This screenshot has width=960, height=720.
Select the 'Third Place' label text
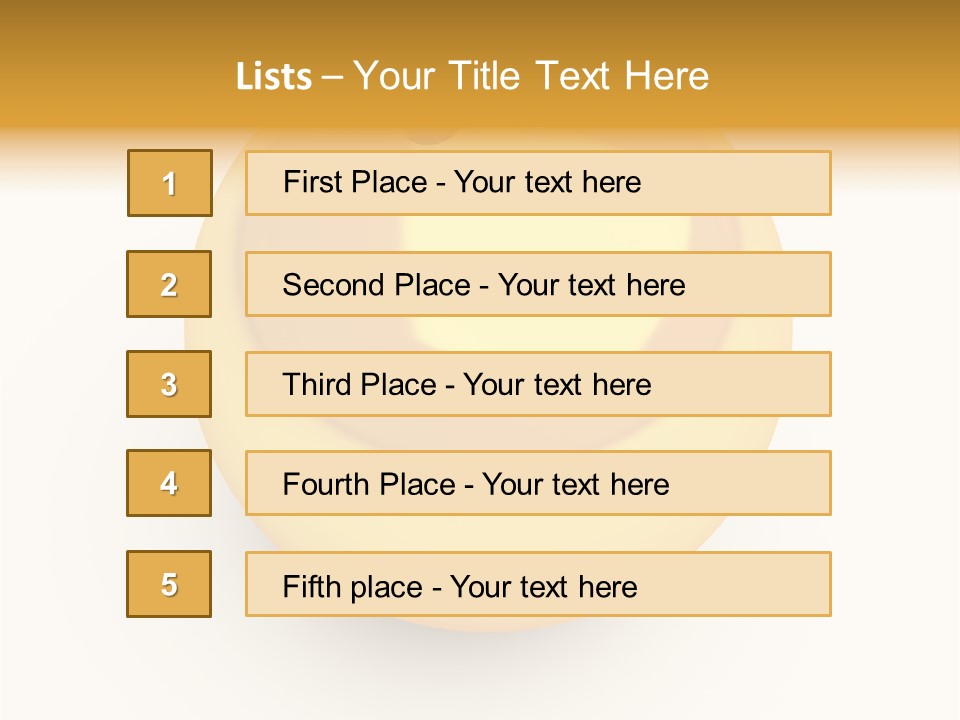pyautogui.click(x=359, y=385)
